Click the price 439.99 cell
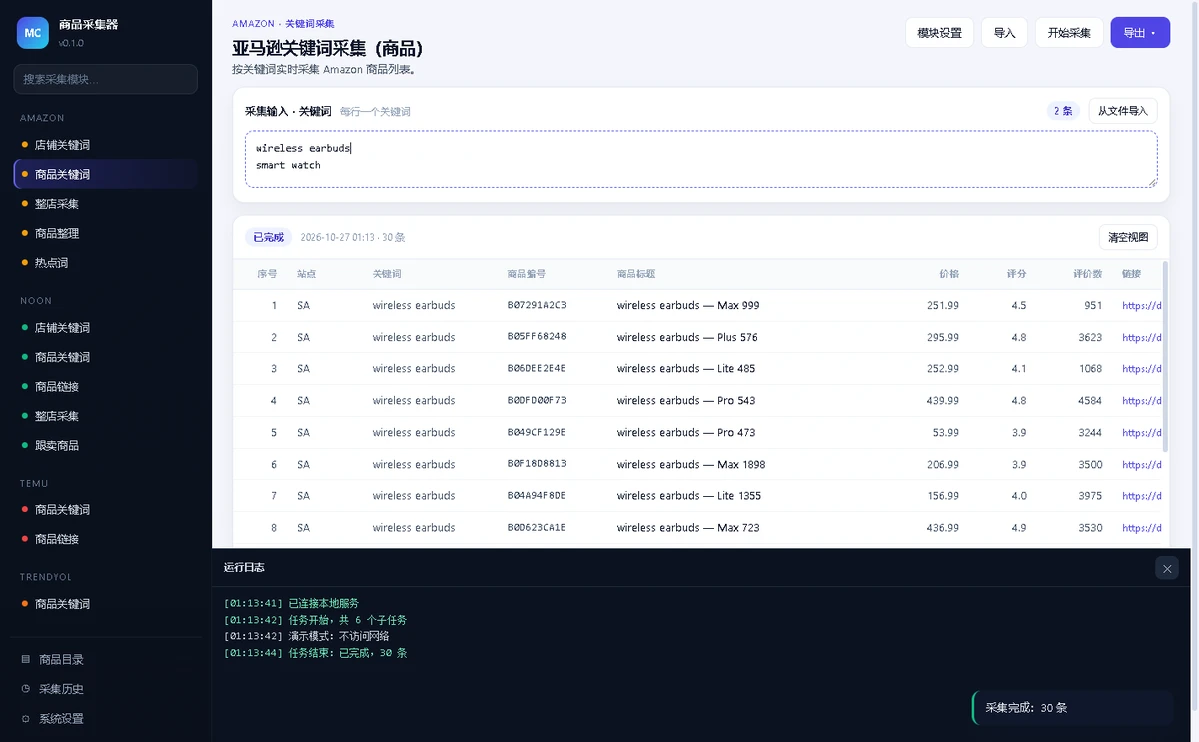1199x742 pixels. coord(942,401)
